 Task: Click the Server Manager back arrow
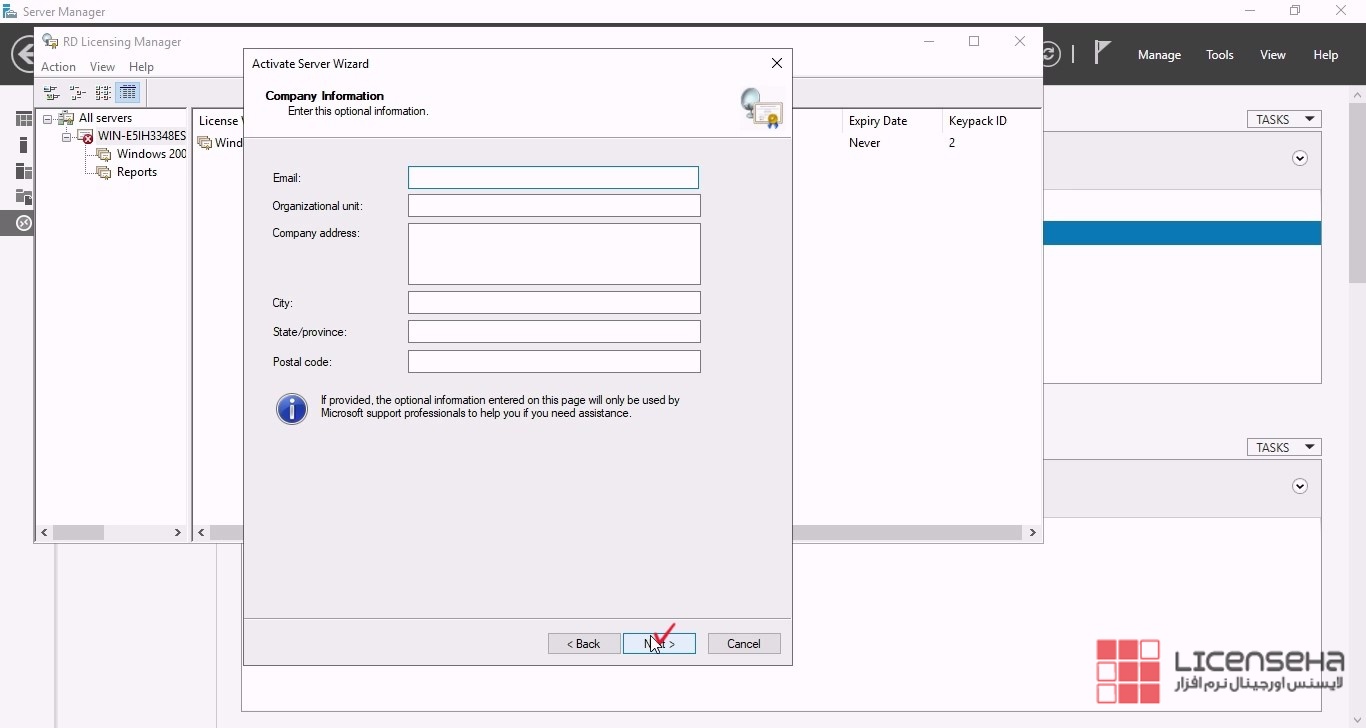(24, 54)
